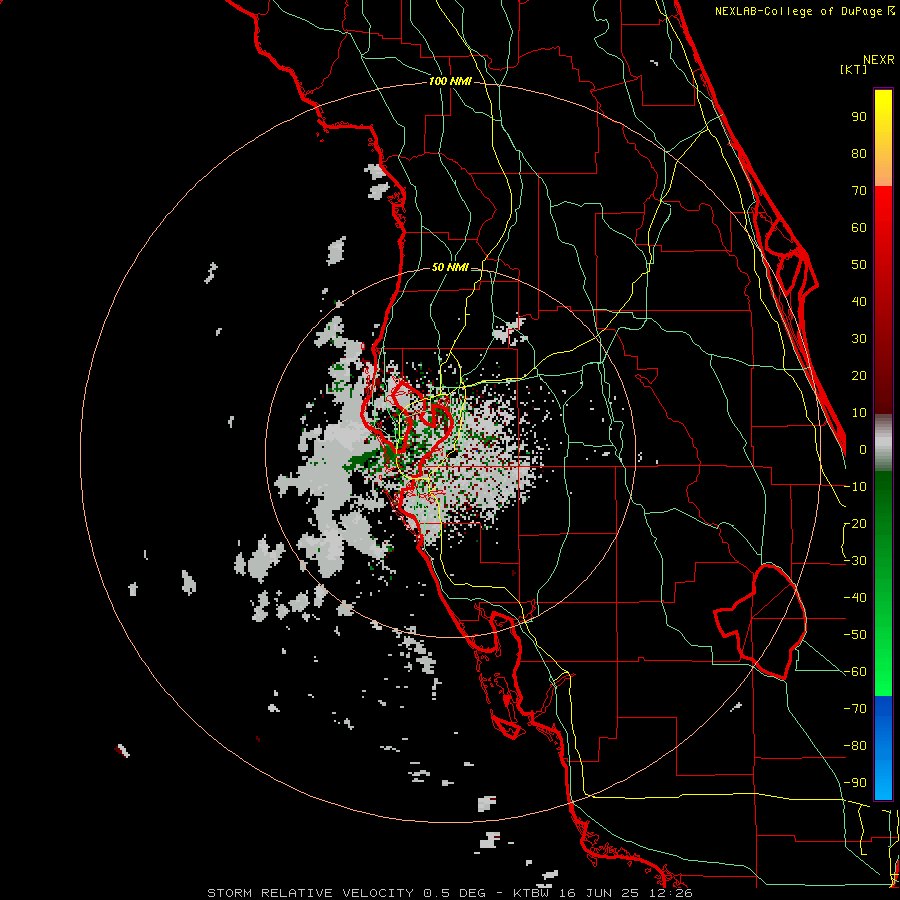
Task: Select the -20 scale value
Action: [x=855, y=523]
